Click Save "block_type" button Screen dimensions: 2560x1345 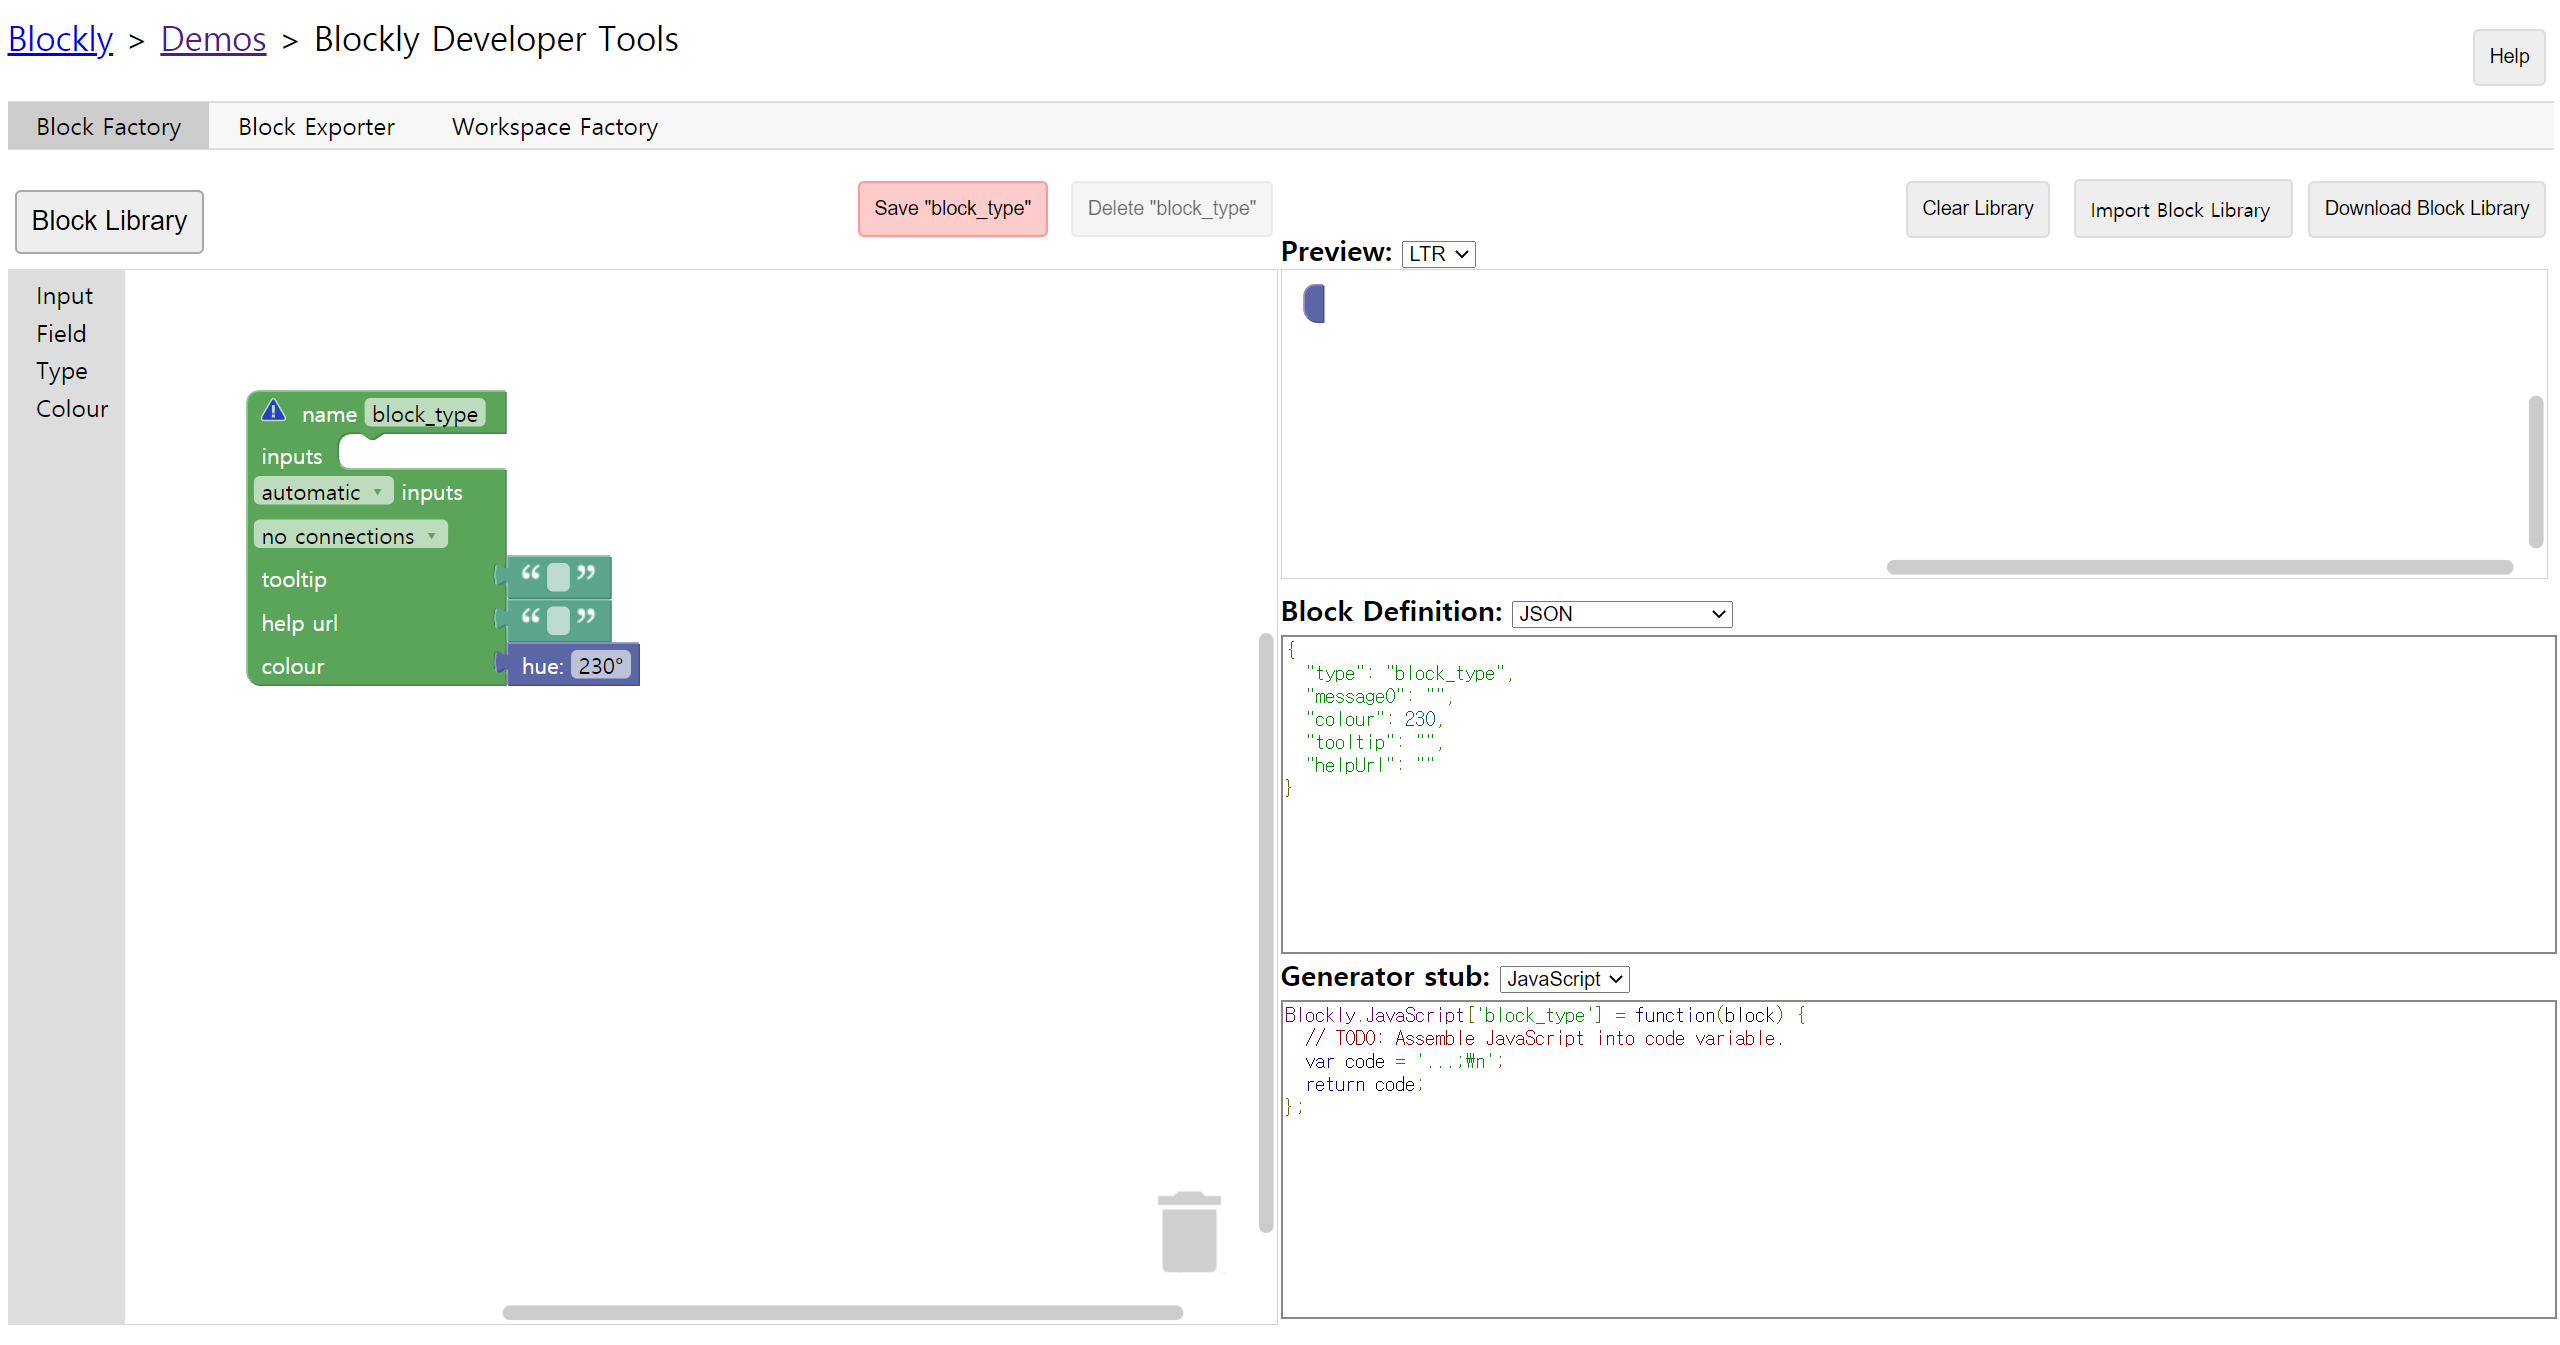click(x=951, y=209)
